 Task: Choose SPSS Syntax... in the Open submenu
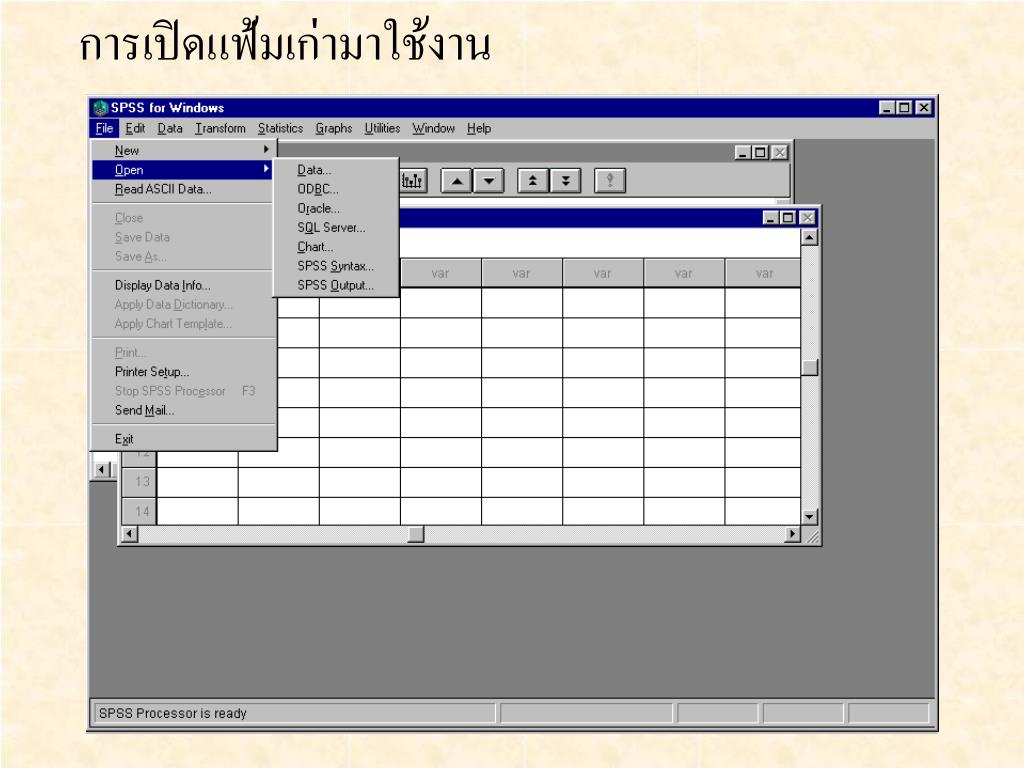(336, 266)
